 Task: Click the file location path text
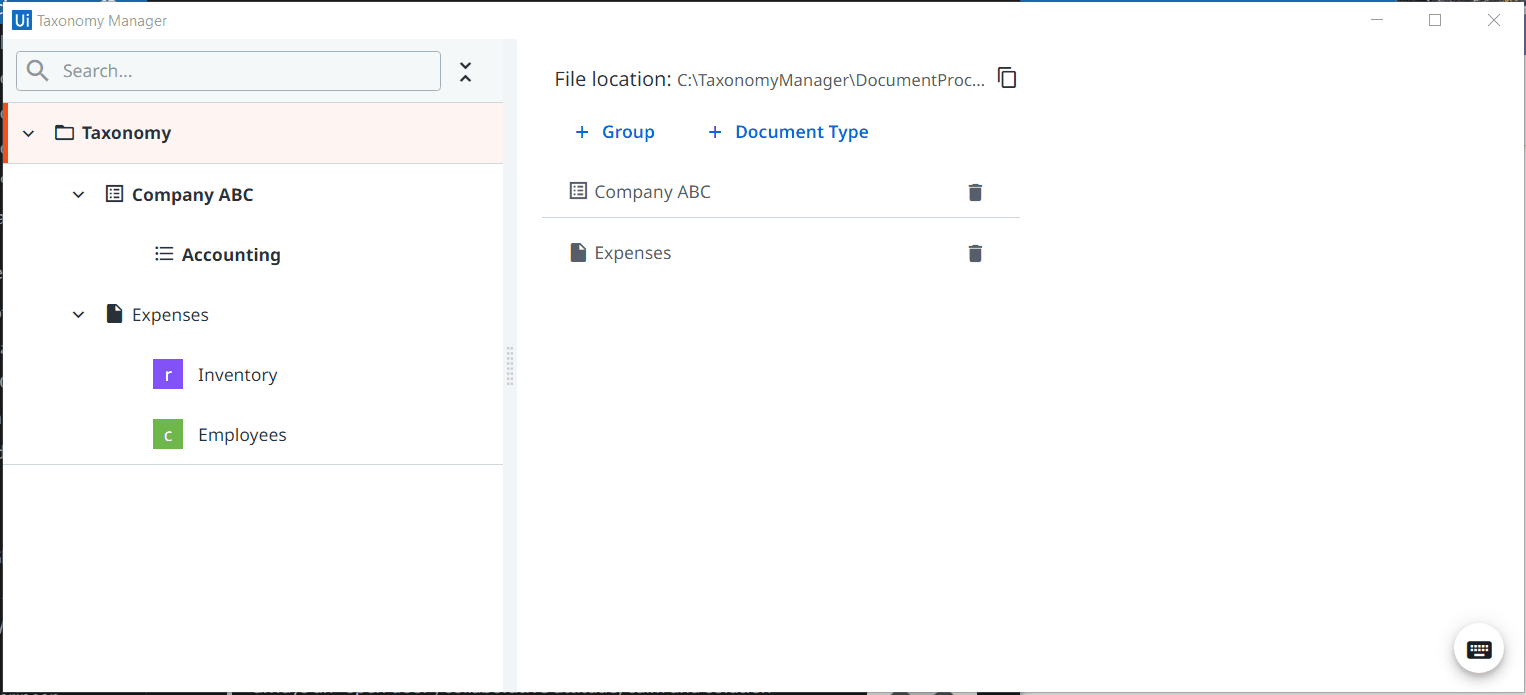tap(831, 80)
